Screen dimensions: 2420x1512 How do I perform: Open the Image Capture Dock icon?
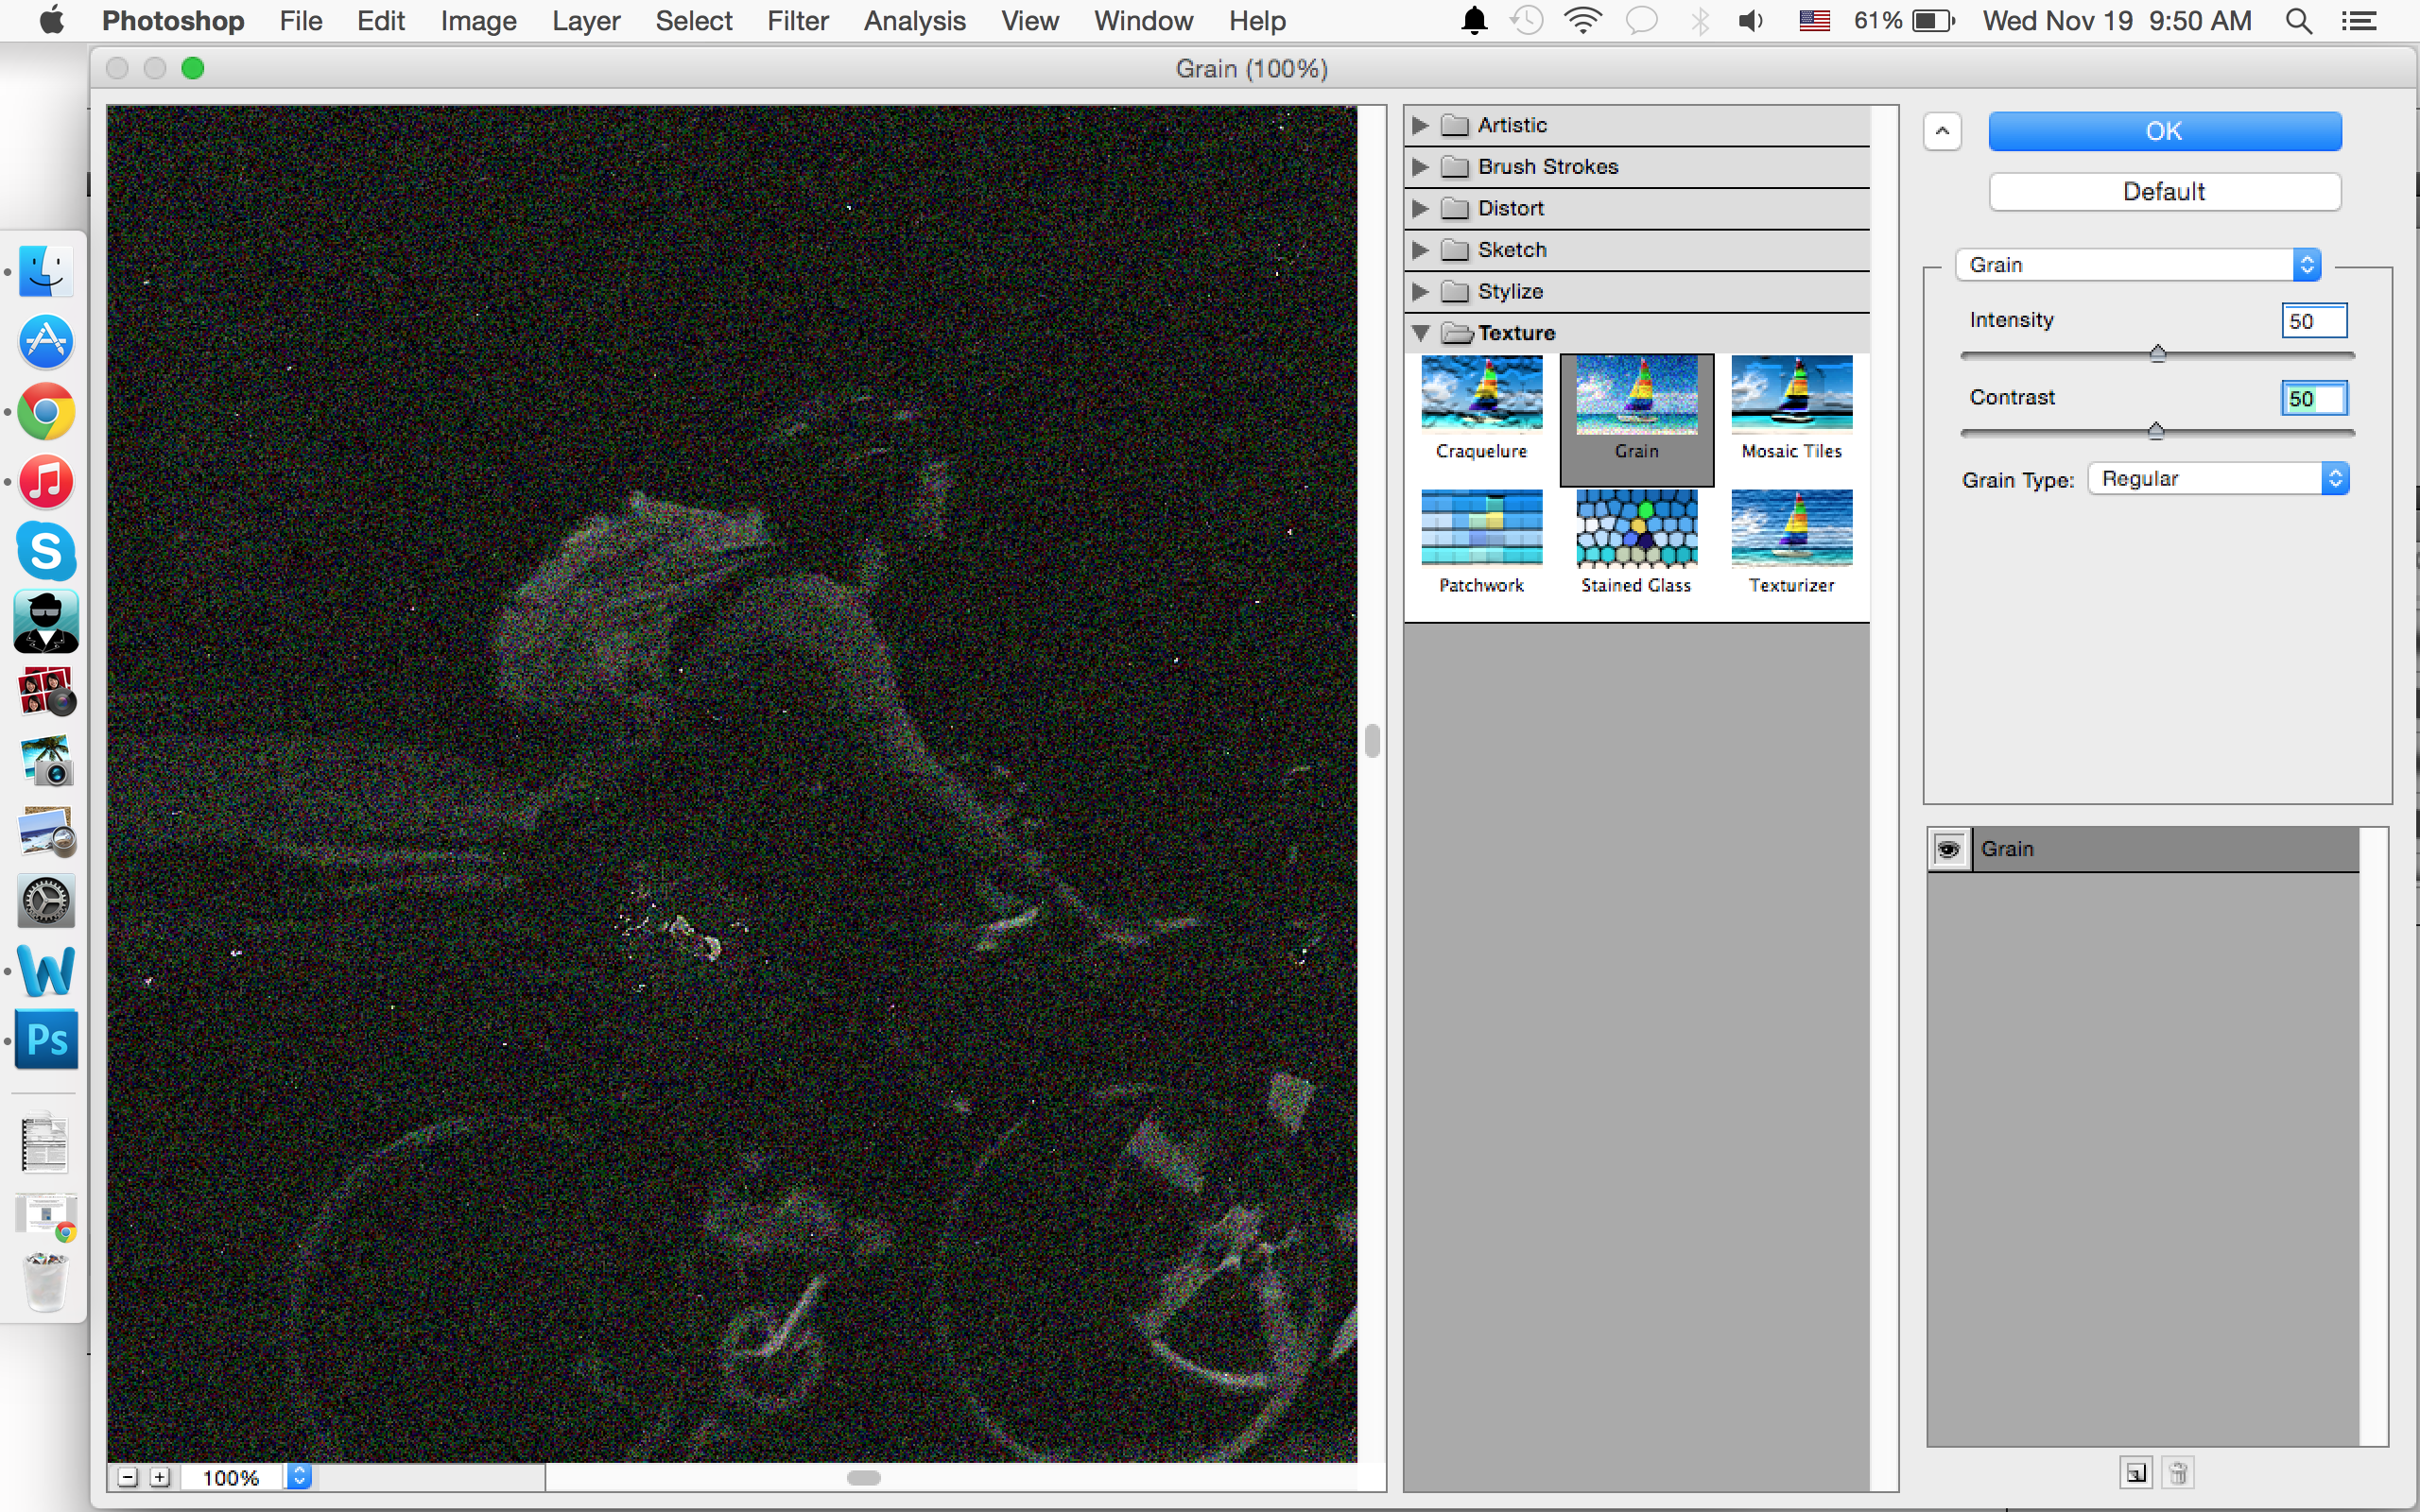click(46, 762)
